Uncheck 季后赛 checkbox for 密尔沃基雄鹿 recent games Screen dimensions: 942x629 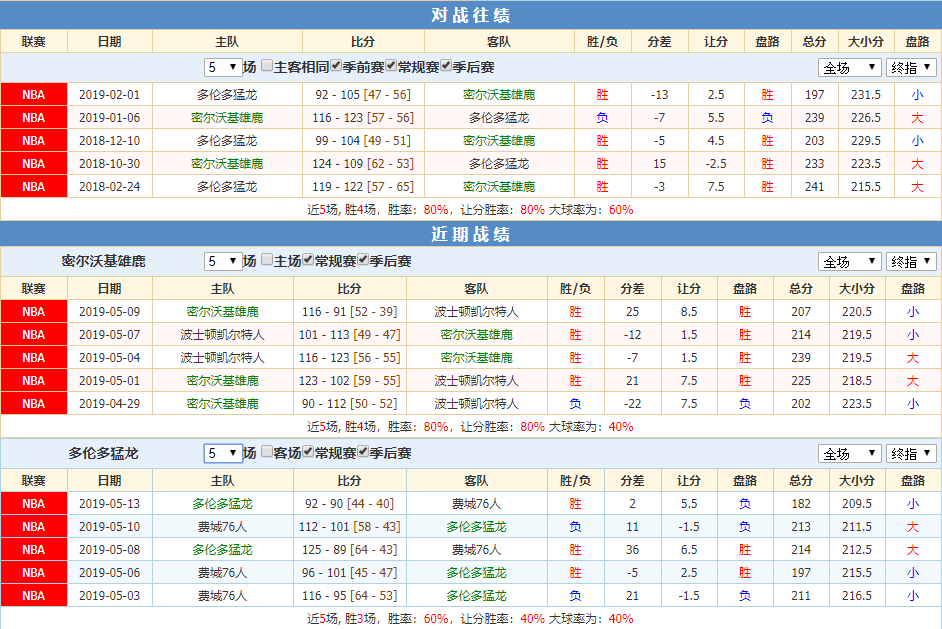coord(363,260)
